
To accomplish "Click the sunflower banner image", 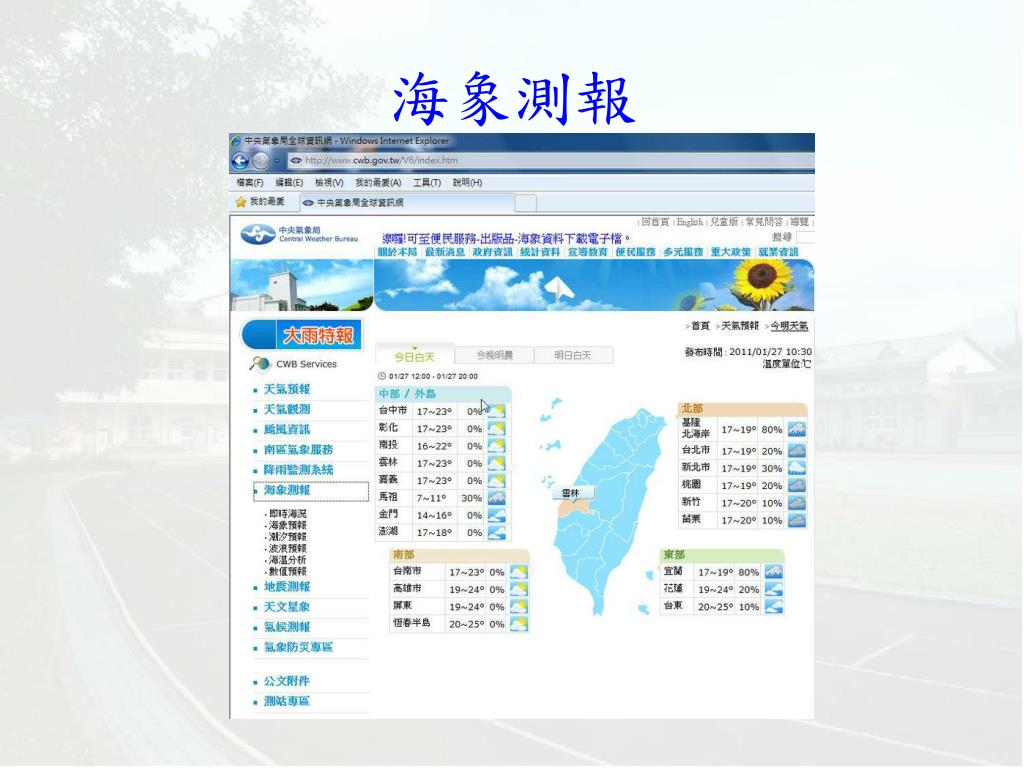I will [761, 282].
